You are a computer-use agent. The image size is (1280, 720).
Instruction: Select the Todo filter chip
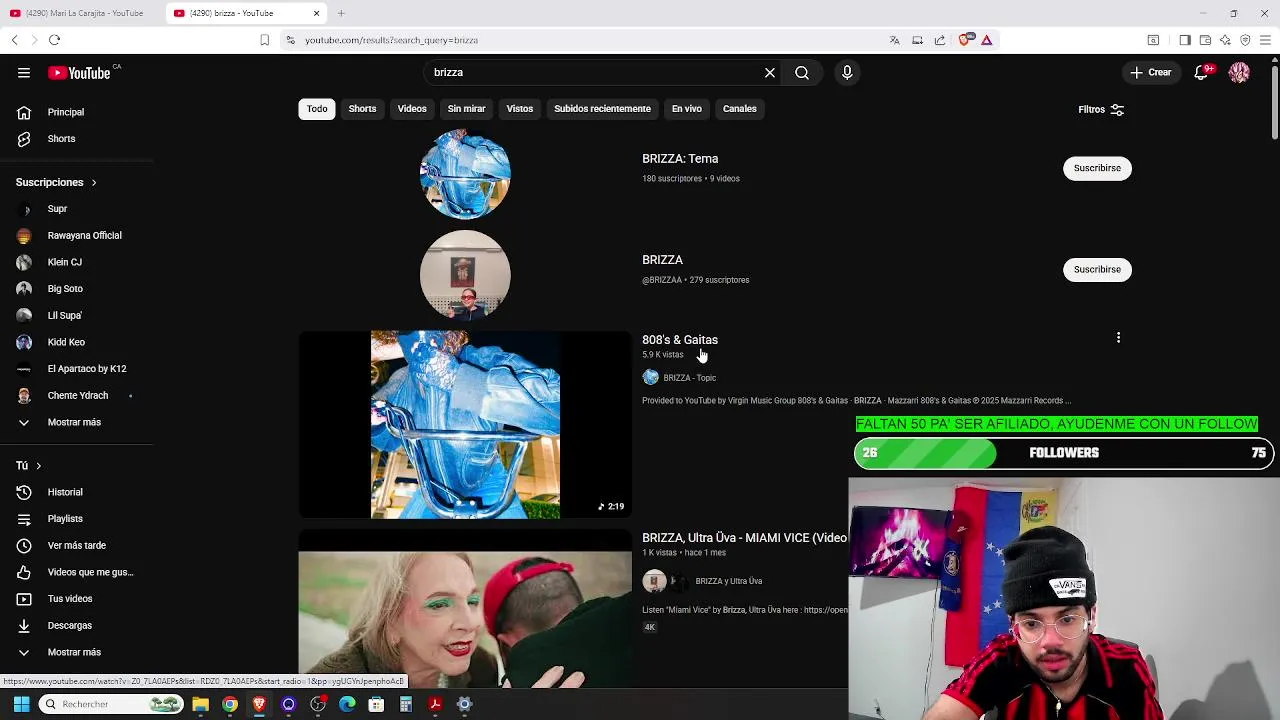point(317,108)
